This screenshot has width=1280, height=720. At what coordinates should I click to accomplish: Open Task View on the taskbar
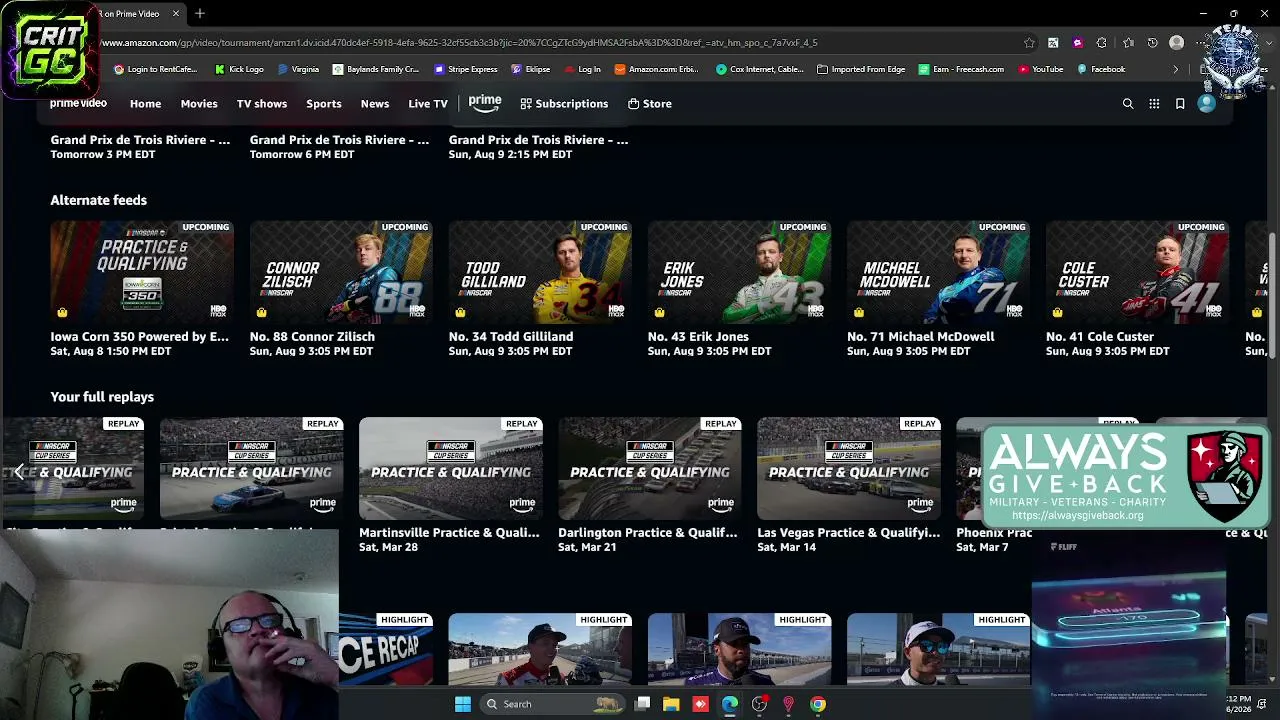coord(642,704)
